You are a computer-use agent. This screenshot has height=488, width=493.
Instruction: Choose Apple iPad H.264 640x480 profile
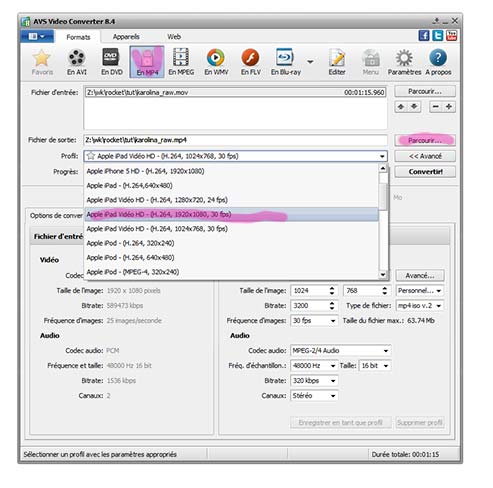(231, 185)
